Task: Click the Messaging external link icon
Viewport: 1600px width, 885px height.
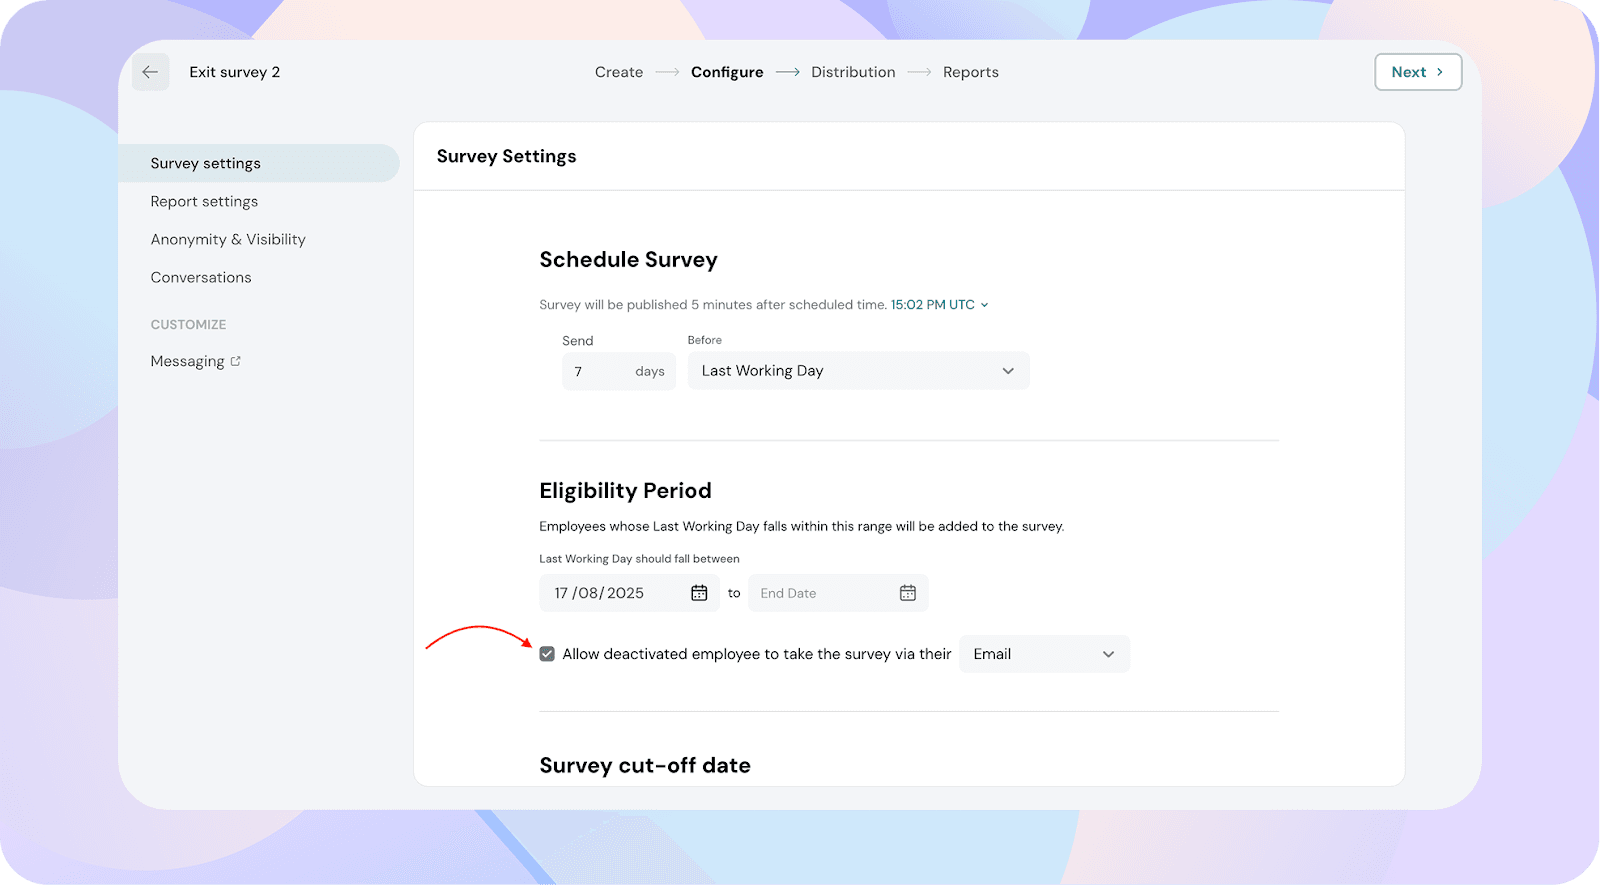Action: pyautogui.click(x=236, y=361)
